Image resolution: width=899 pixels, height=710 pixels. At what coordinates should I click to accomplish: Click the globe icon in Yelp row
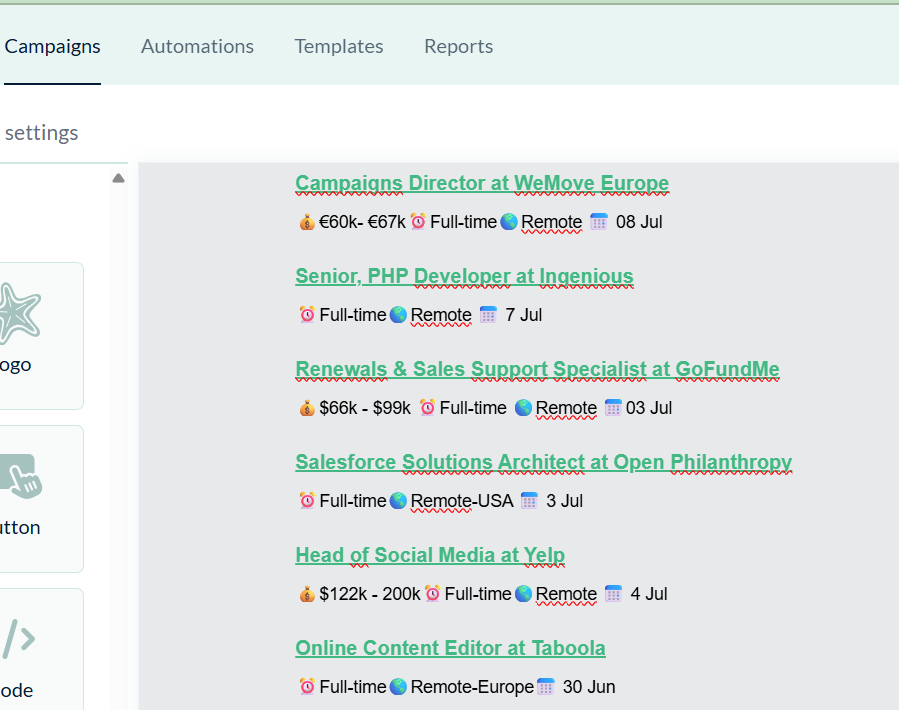(523, 594)
